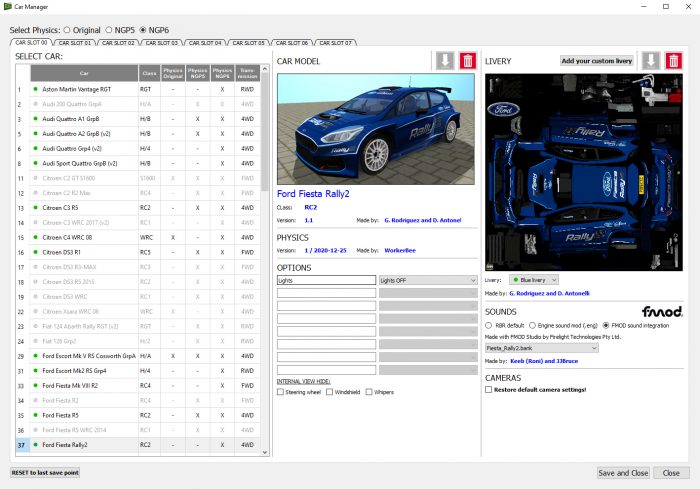Switch to CAR SLOT 05 tab

click(x=248, y=43)
